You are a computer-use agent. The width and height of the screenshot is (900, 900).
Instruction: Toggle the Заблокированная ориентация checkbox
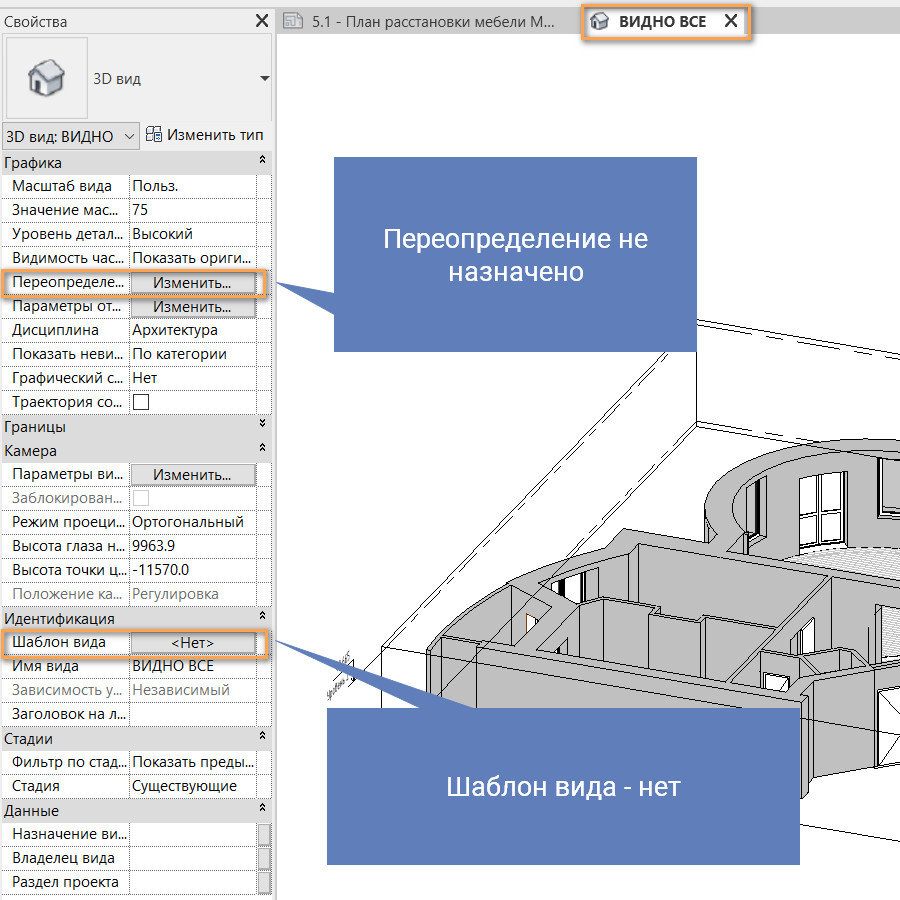[x=141, y=498]
